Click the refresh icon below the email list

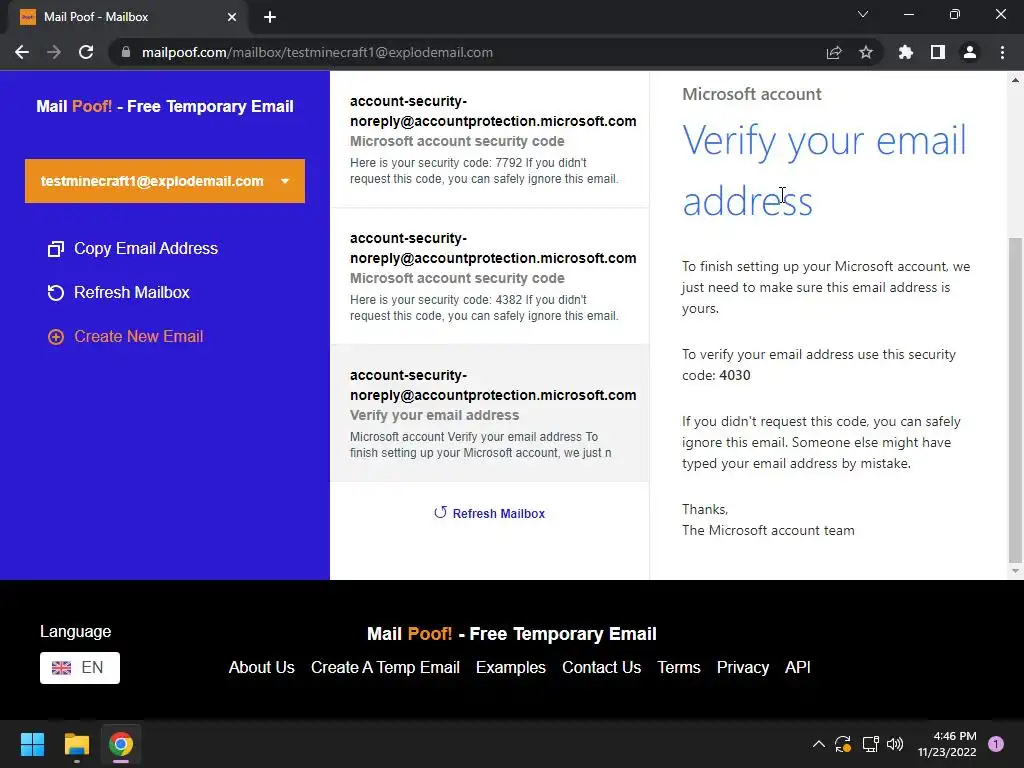tap(440, 513)
